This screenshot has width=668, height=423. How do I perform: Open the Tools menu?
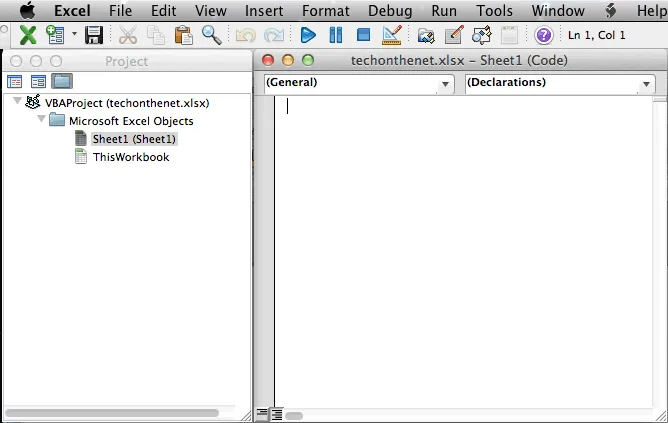pos(495,11)
